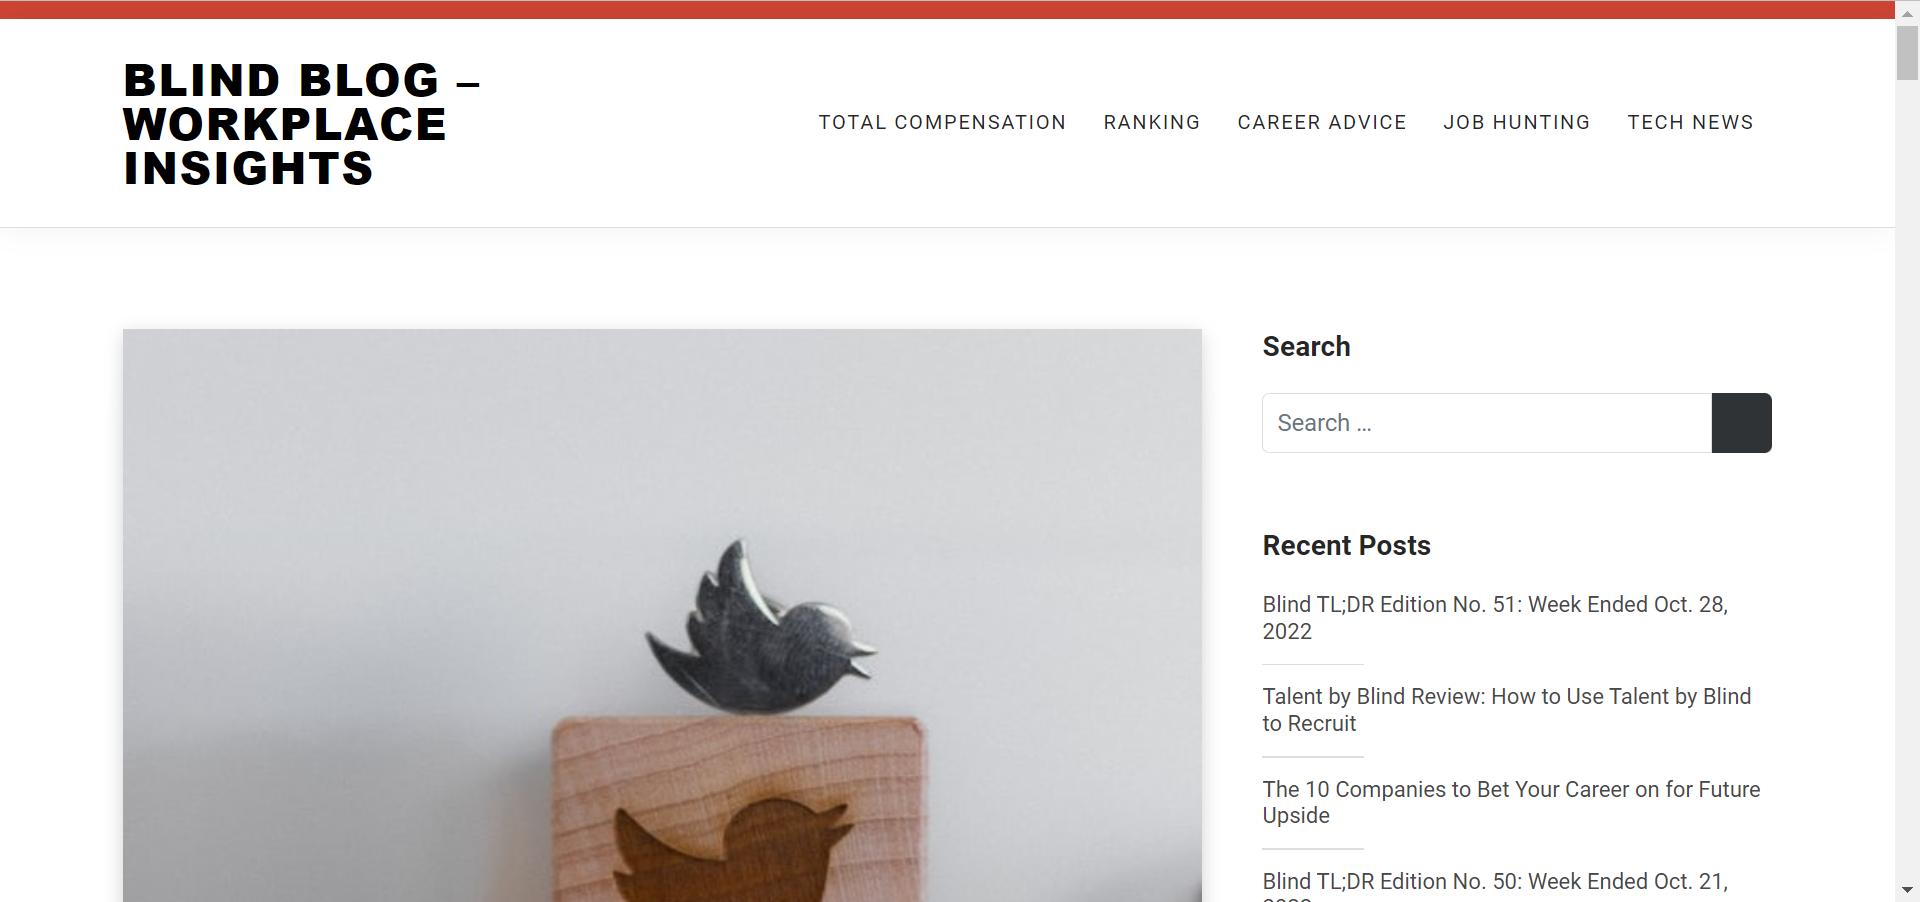Go to the Career Advice section
The height and width of the screenshot is (902, 1920).
coord(1322,122)
